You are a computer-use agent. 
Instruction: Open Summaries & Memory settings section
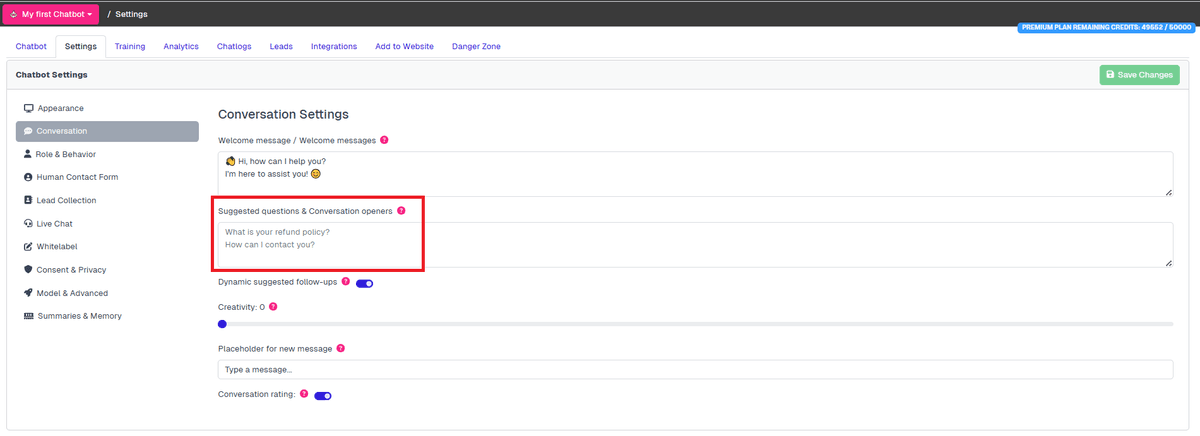79,316
